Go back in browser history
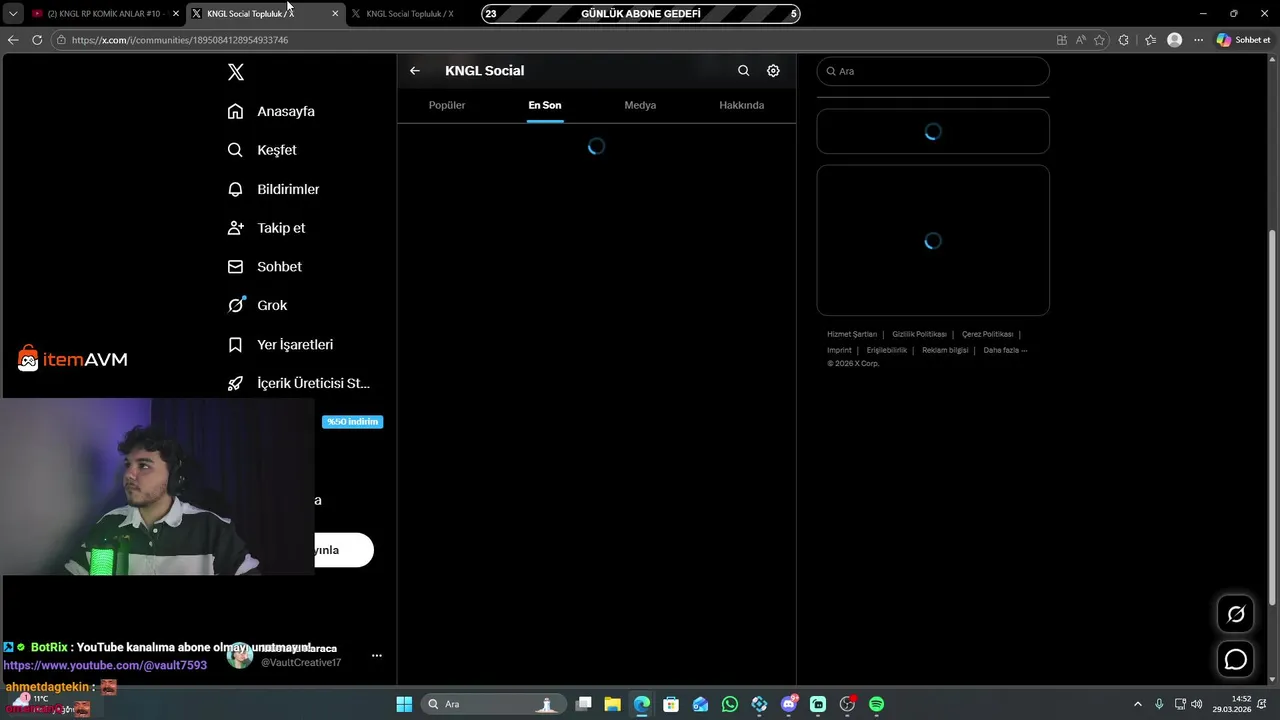Screen dimensions: 1280x720 [x=13, y=40]
